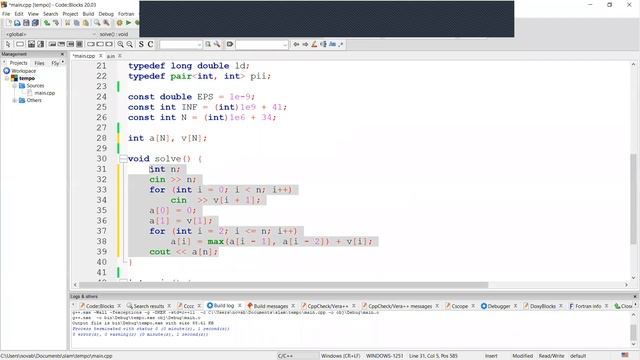Open the Search results log tab
This screenshot has width=640, height=360.
point(149,306)
